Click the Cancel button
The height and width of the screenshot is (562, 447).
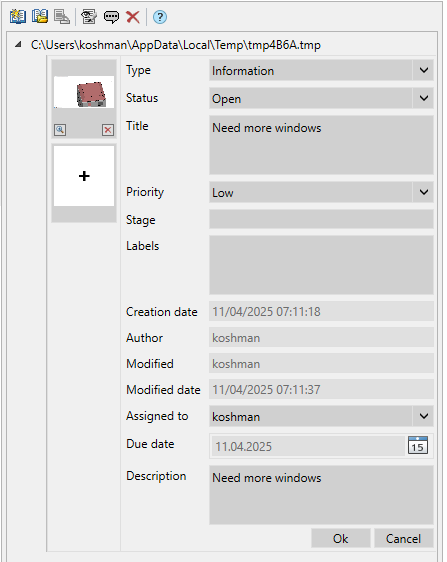click(x=404, y=538)
